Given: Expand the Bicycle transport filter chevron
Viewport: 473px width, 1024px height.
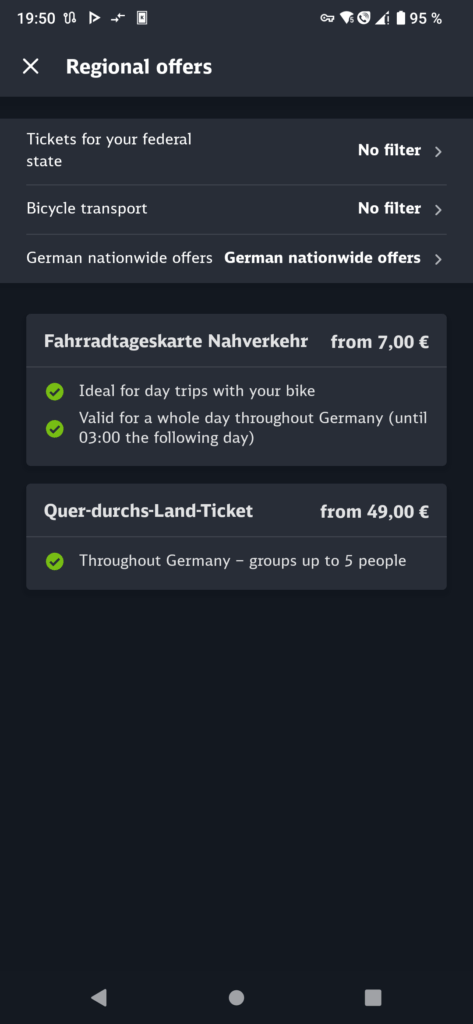Looking at the screenshot, I should (438, 210).
